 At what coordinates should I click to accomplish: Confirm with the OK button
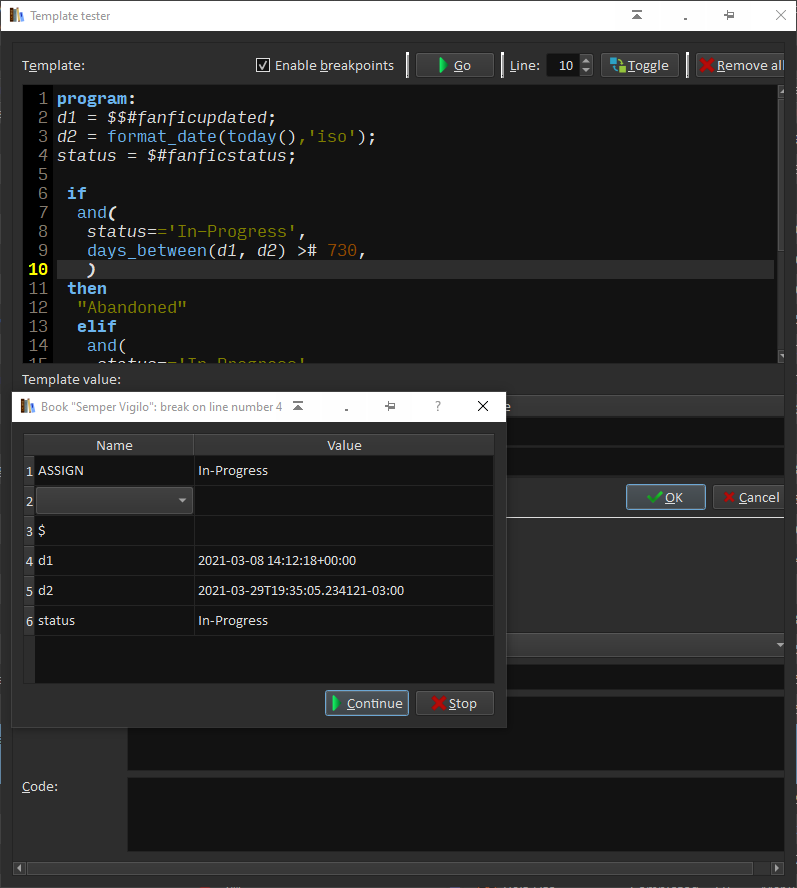tap(665, 497)
